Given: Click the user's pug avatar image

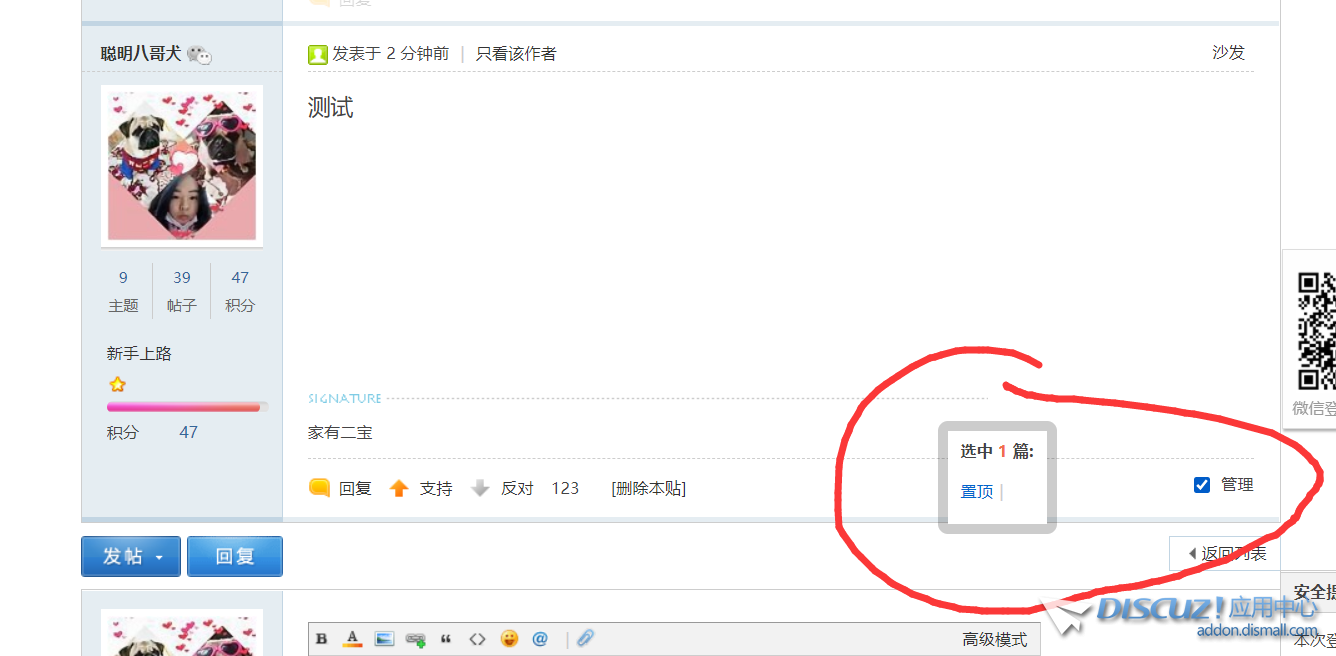Looking at the screenshot, I should pos(182,165).
